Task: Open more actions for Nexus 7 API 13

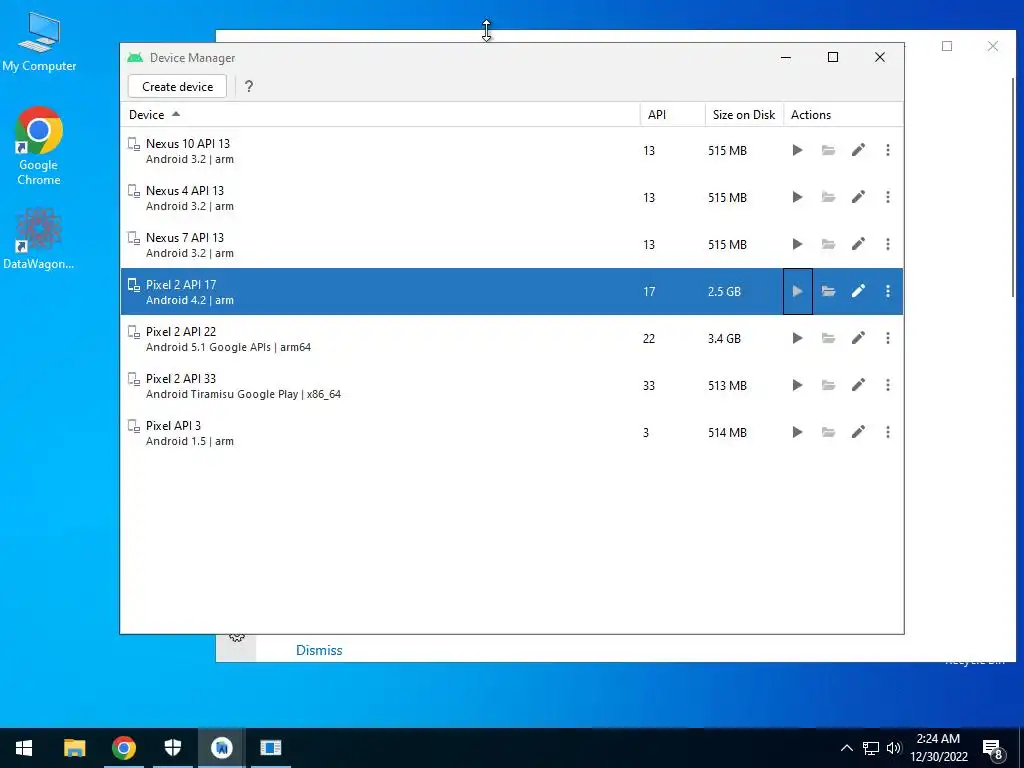Action: click(888, 244)
